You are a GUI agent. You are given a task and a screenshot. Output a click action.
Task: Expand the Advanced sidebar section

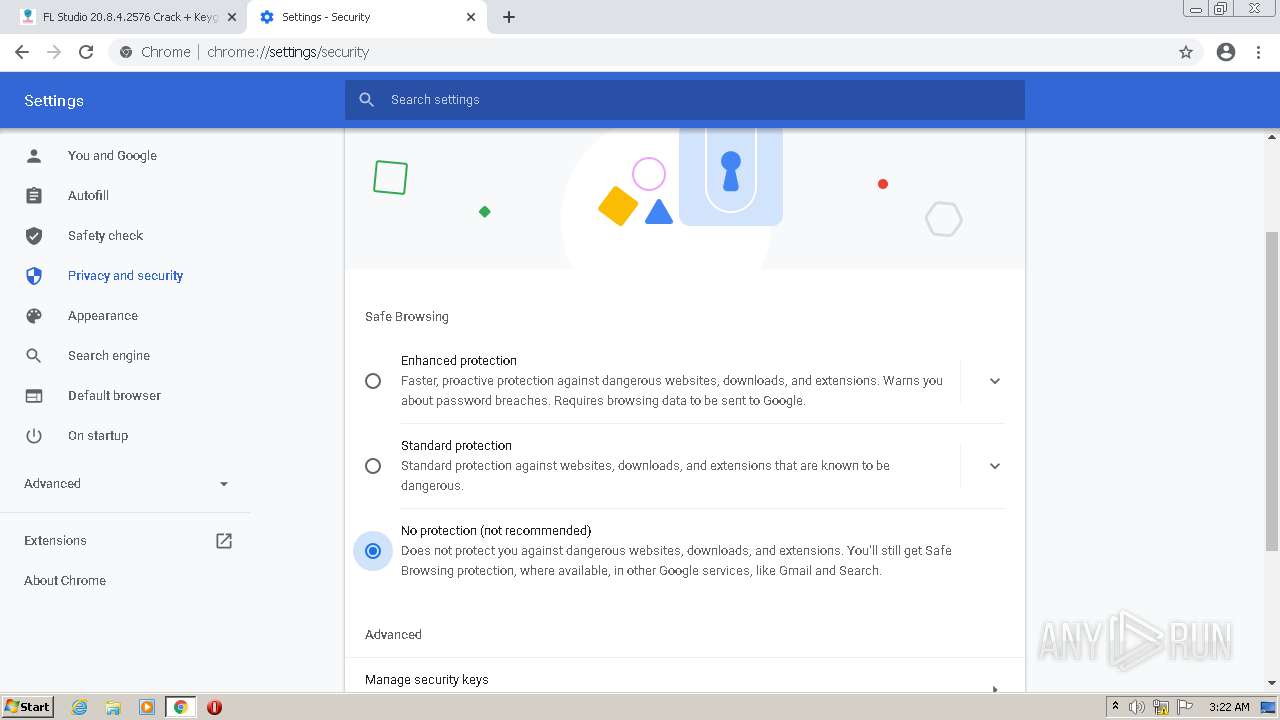click(x=127, y=484)
